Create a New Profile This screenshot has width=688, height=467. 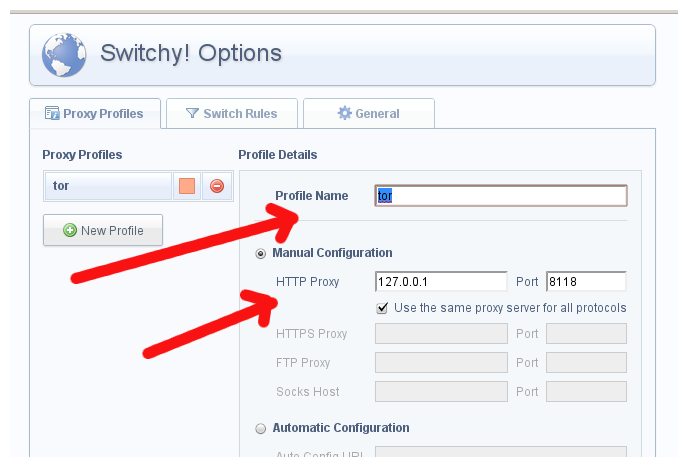click(x=103, y=230)
